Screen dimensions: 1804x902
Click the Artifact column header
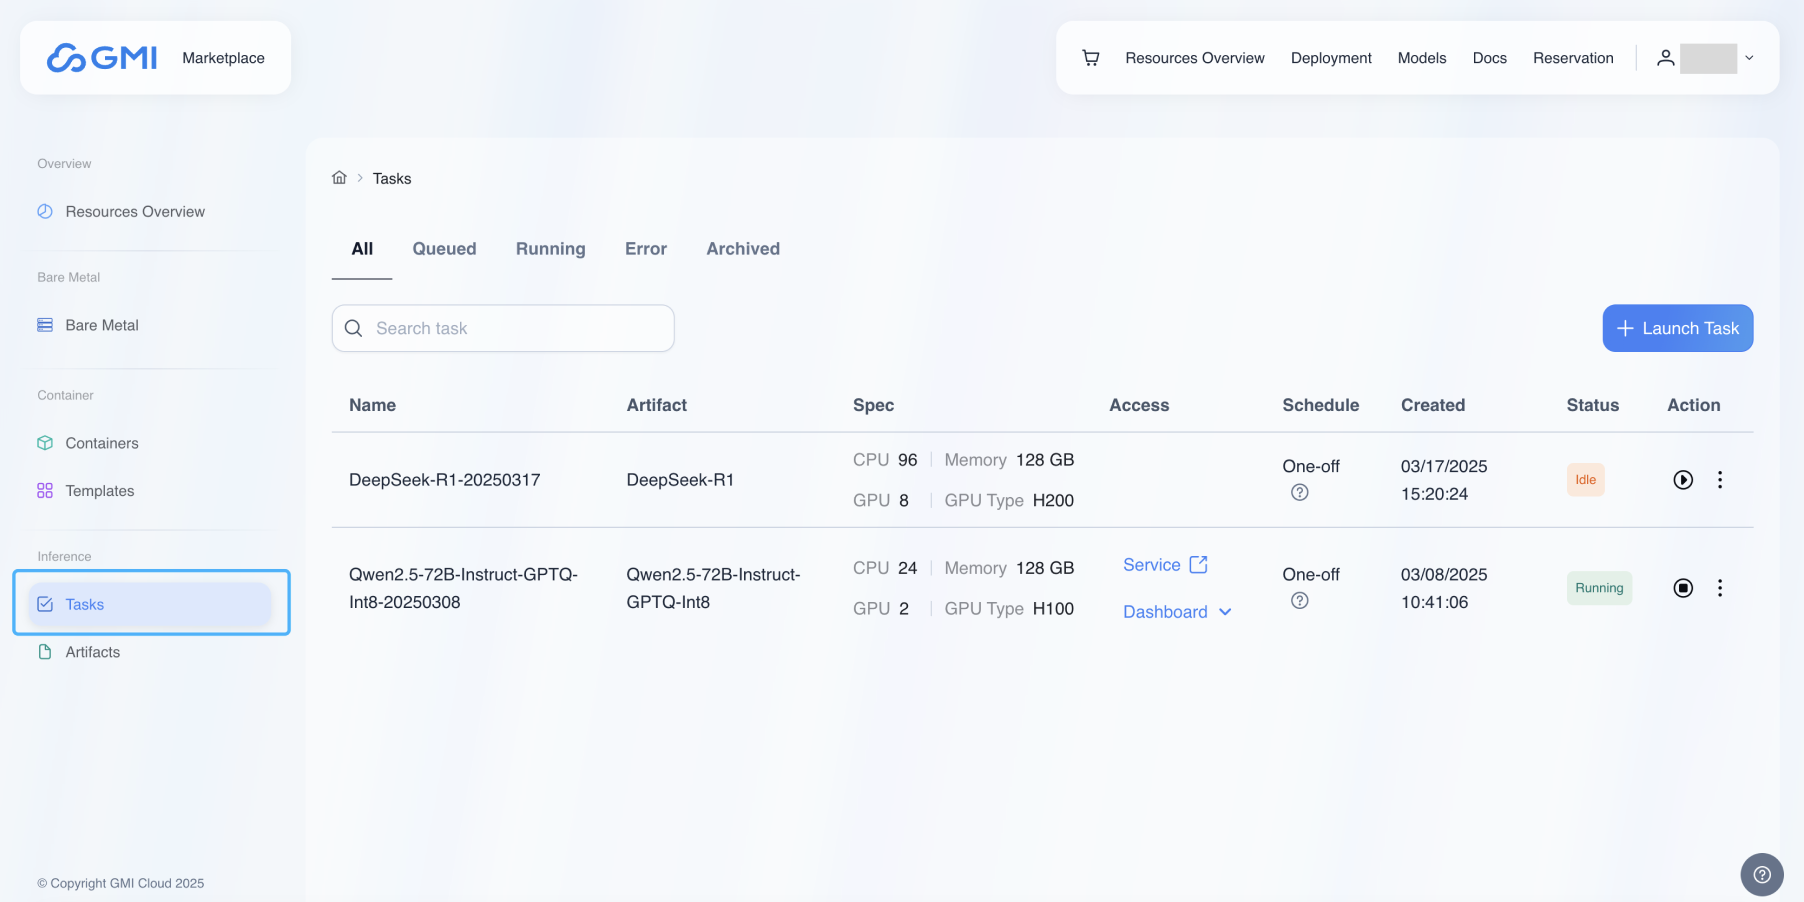coord(656,405)
